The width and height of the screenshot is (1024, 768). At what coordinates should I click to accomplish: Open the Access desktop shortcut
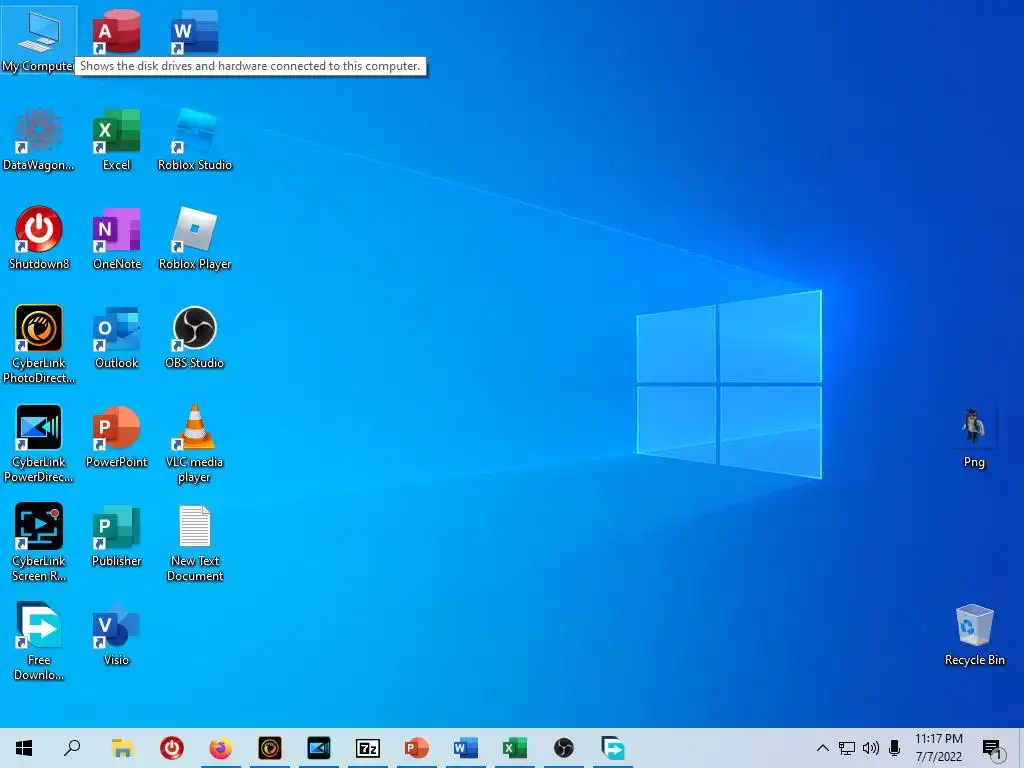tap(116, 32)
